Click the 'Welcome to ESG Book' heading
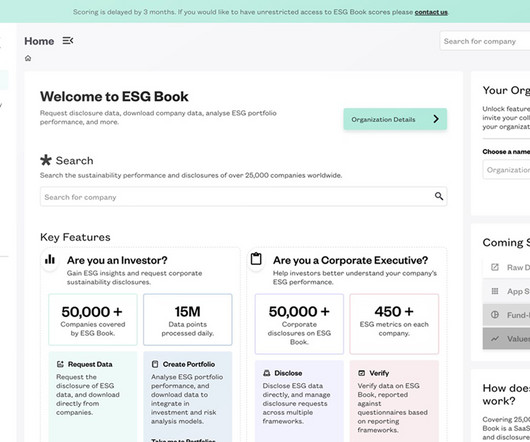Viewport: 530px width, 442px height. pos(114,97)
